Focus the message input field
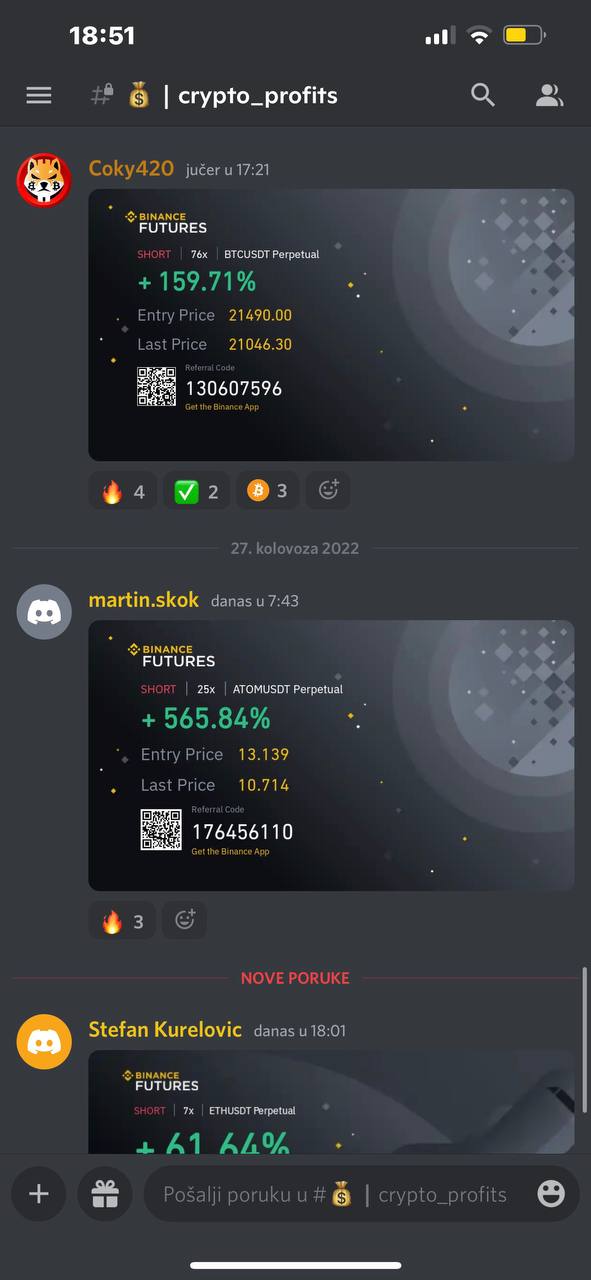 344,1194
